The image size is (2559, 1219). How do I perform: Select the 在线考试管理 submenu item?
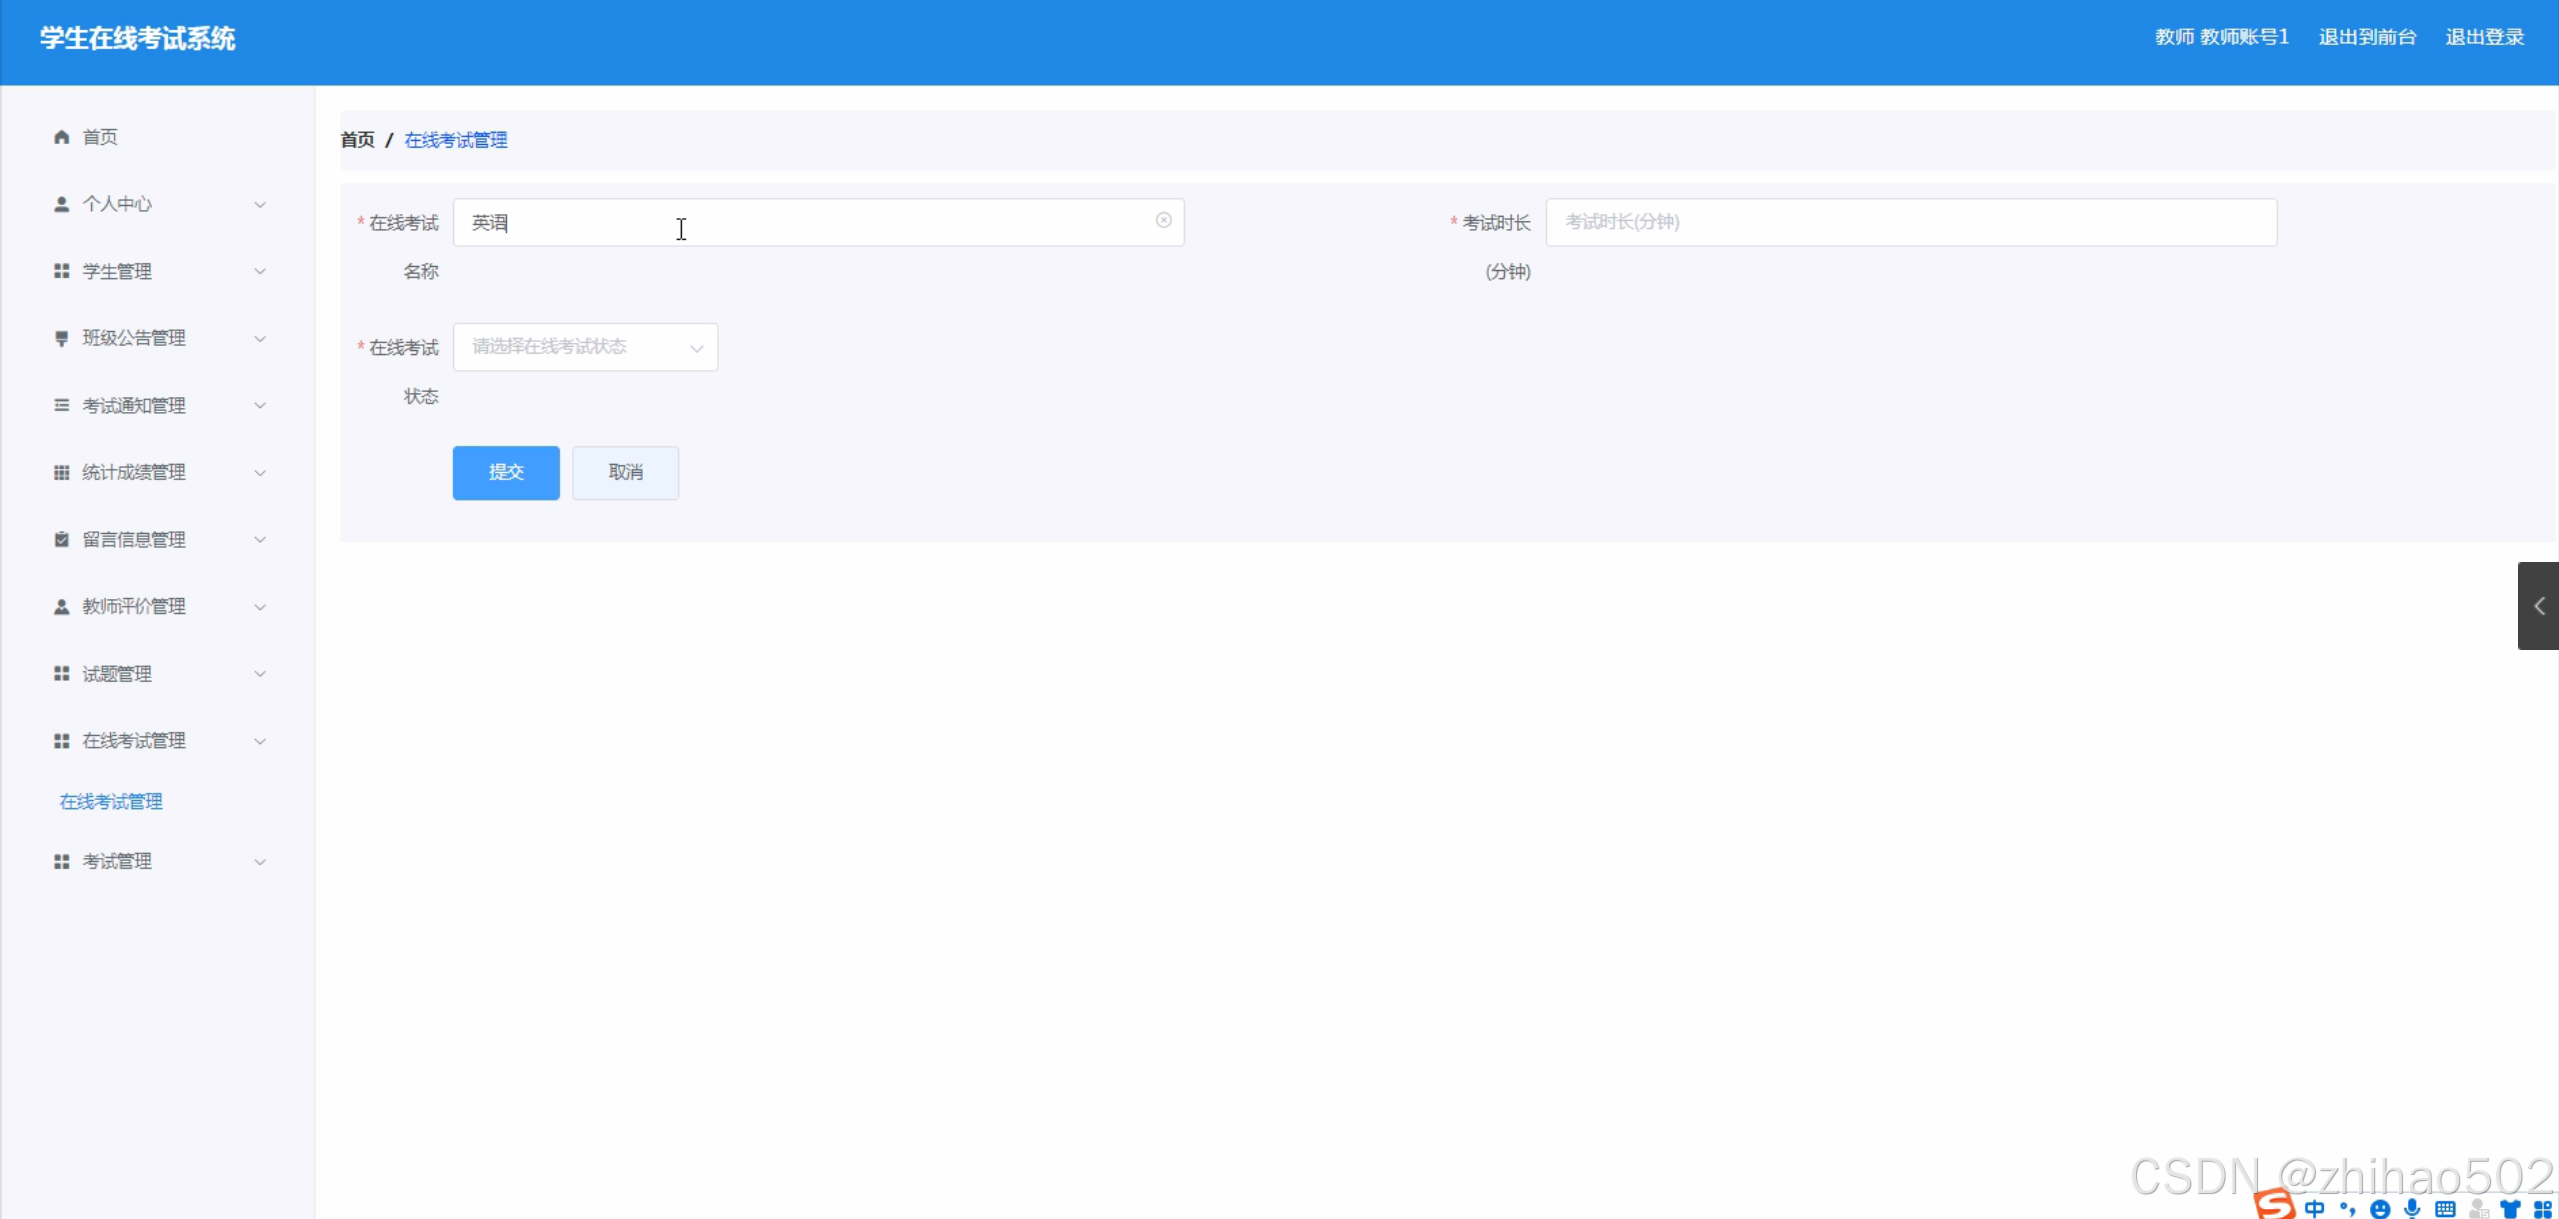111,801
